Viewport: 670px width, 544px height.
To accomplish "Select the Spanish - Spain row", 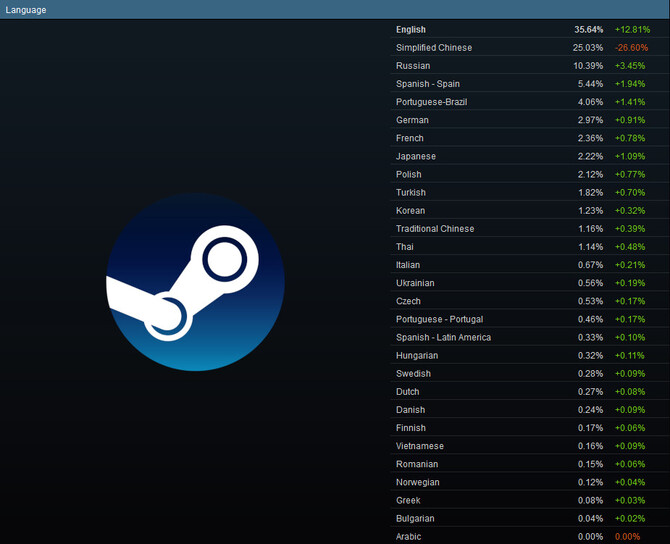I will tap(530, 84).
